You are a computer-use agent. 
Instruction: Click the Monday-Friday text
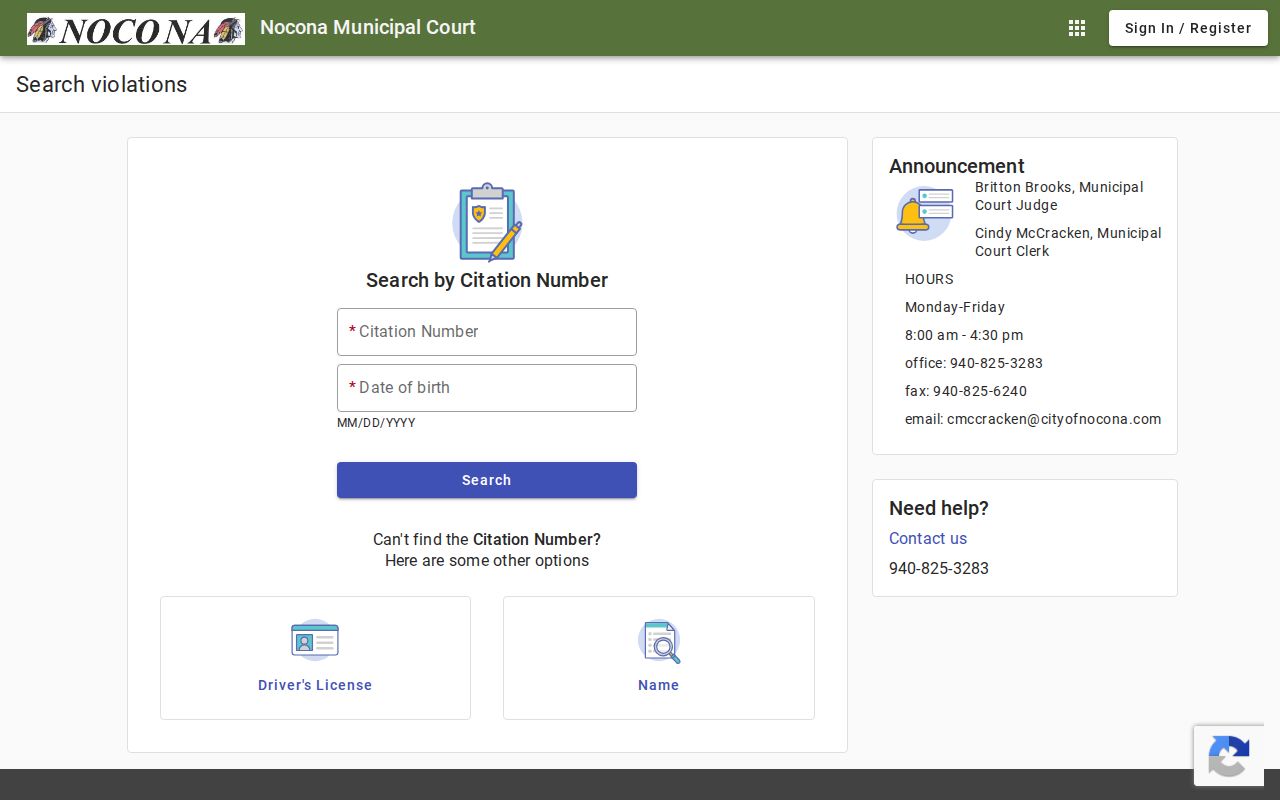tap(955, 307)
